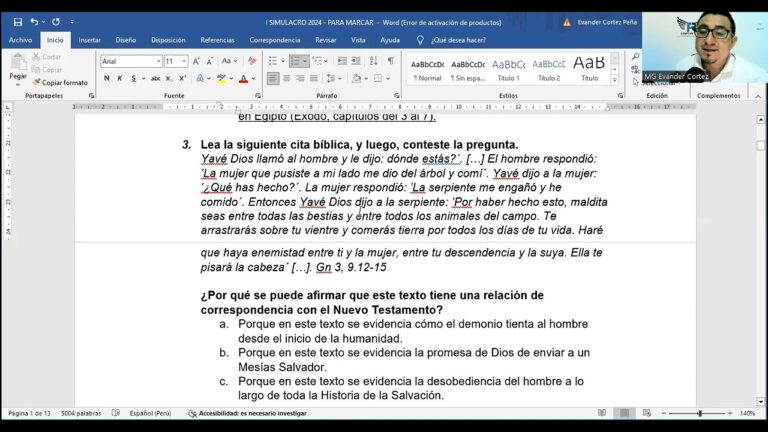
Task: Switch to read mode view icon
Action: pyautogui.click(x=601, y=413)
